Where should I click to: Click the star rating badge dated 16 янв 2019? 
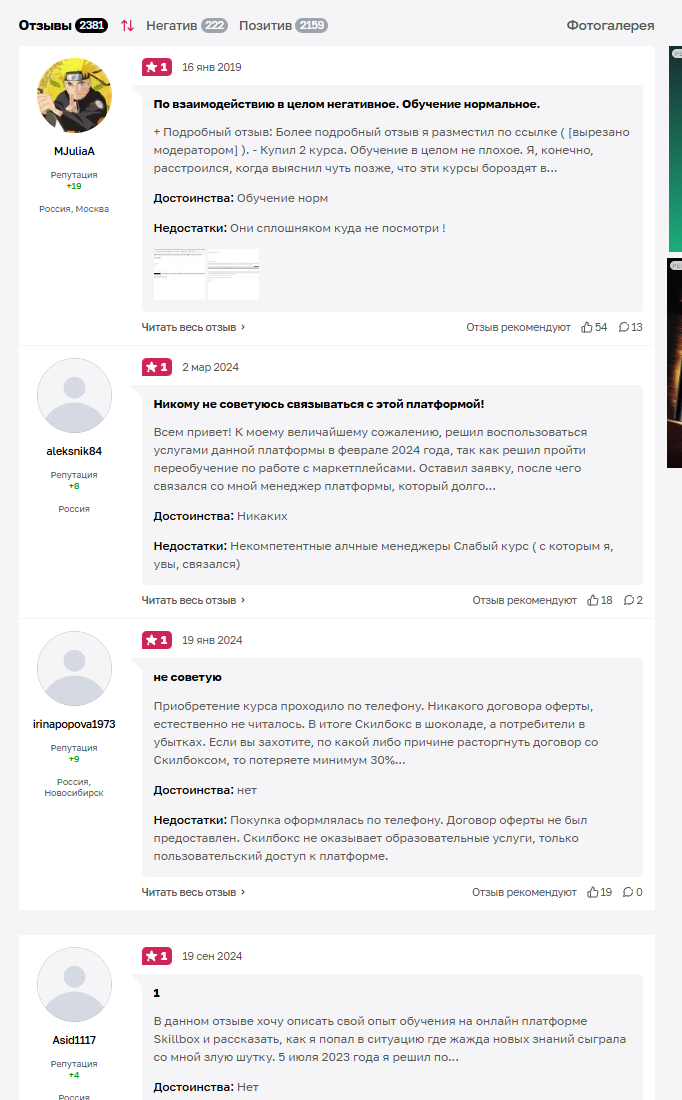point(156,67)
